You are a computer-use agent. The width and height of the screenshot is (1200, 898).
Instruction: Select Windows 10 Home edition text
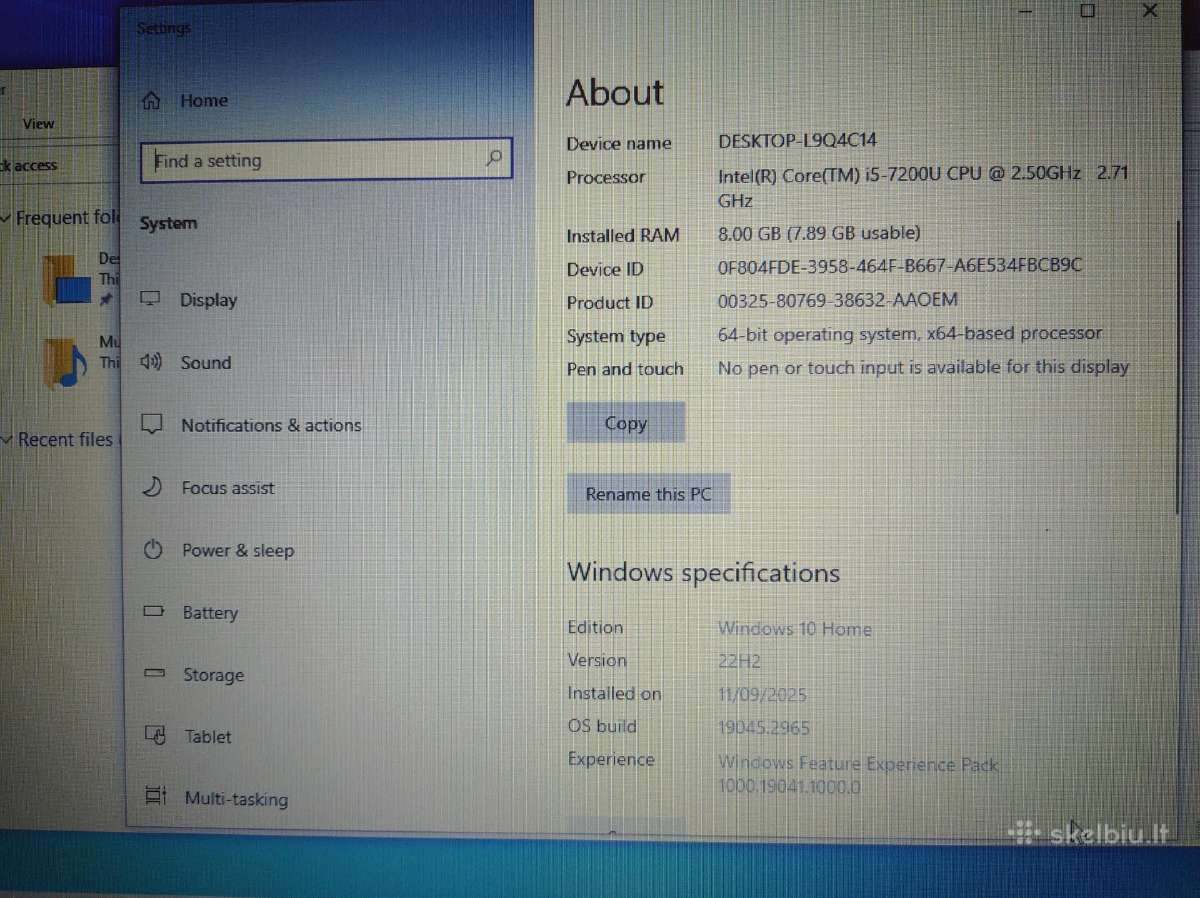(795, 629)
